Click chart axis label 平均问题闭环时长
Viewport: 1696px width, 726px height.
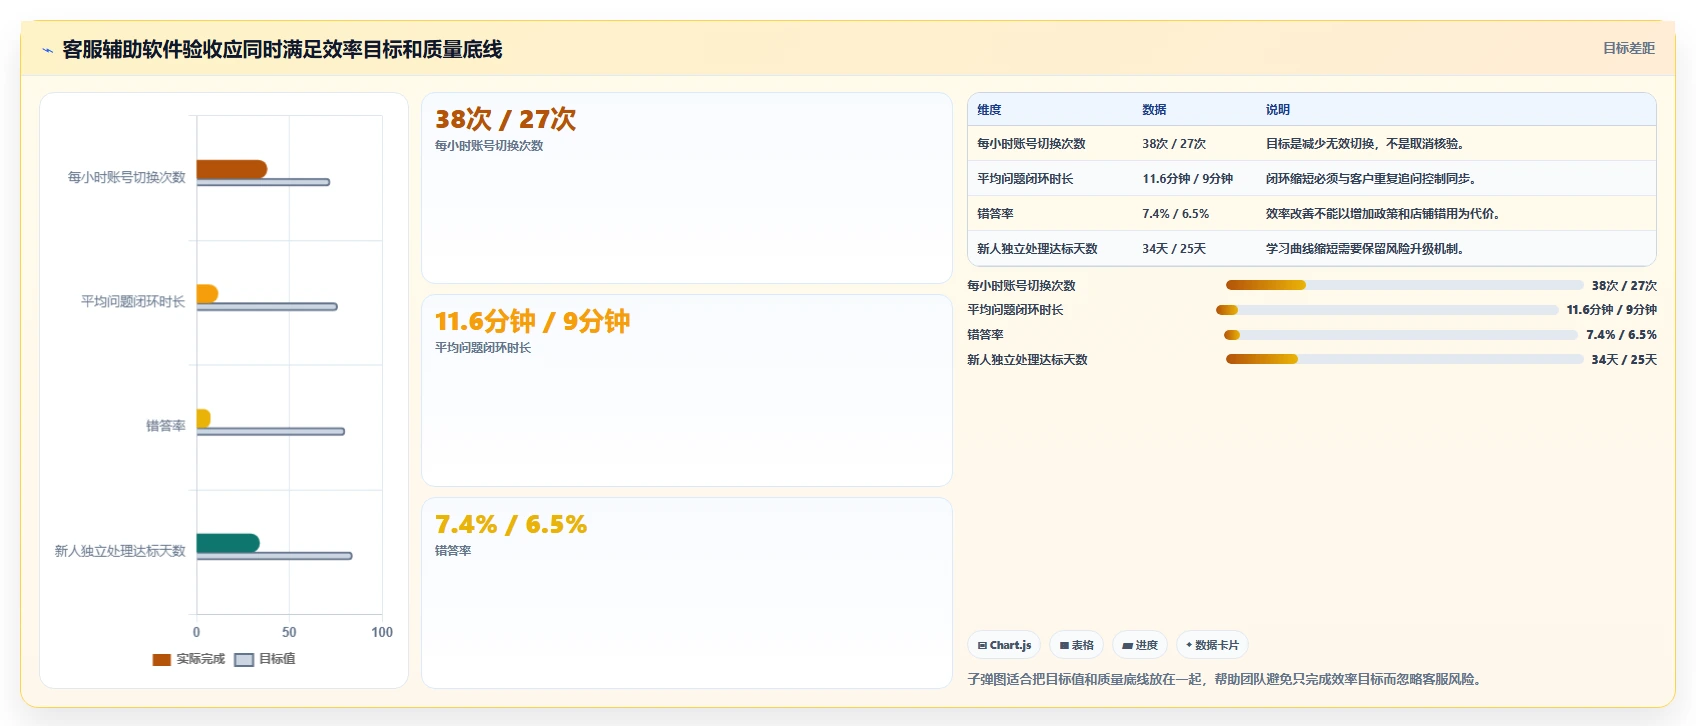(x=133, y=301)
